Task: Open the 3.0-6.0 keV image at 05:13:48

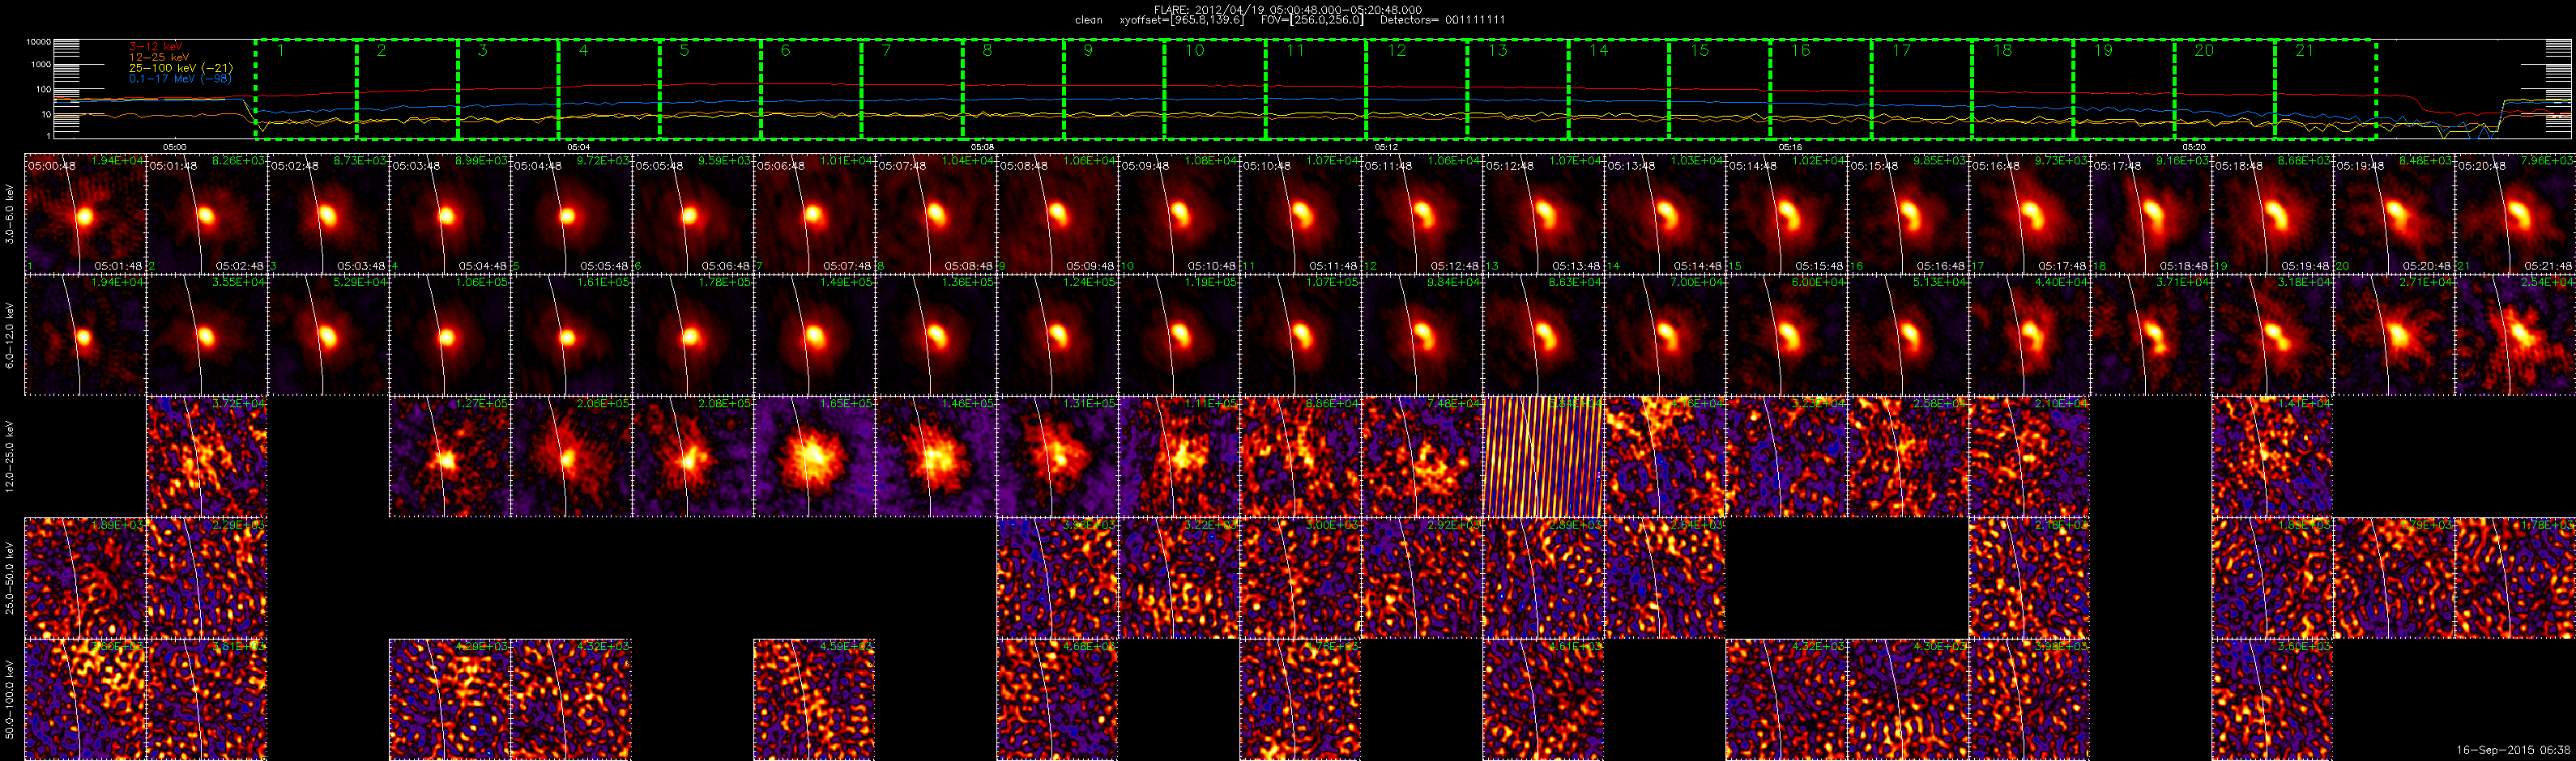Action: click(1665, 214)
